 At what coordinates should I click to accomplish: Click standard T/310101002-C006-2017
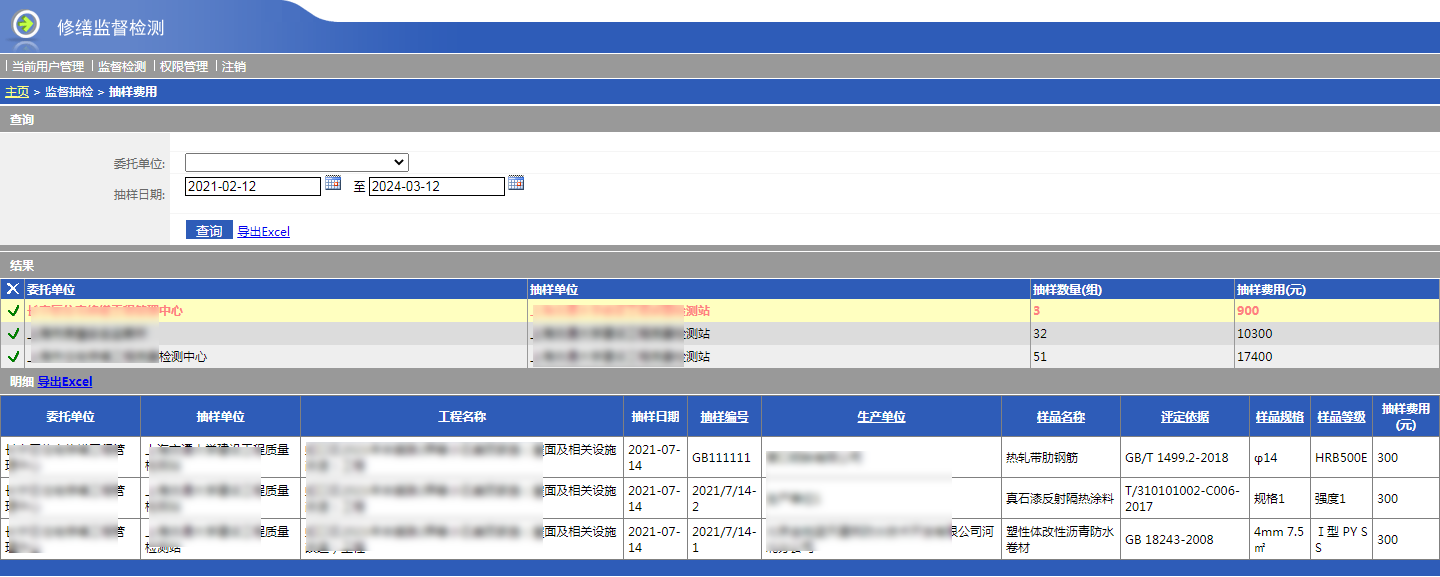[1181, 498]
